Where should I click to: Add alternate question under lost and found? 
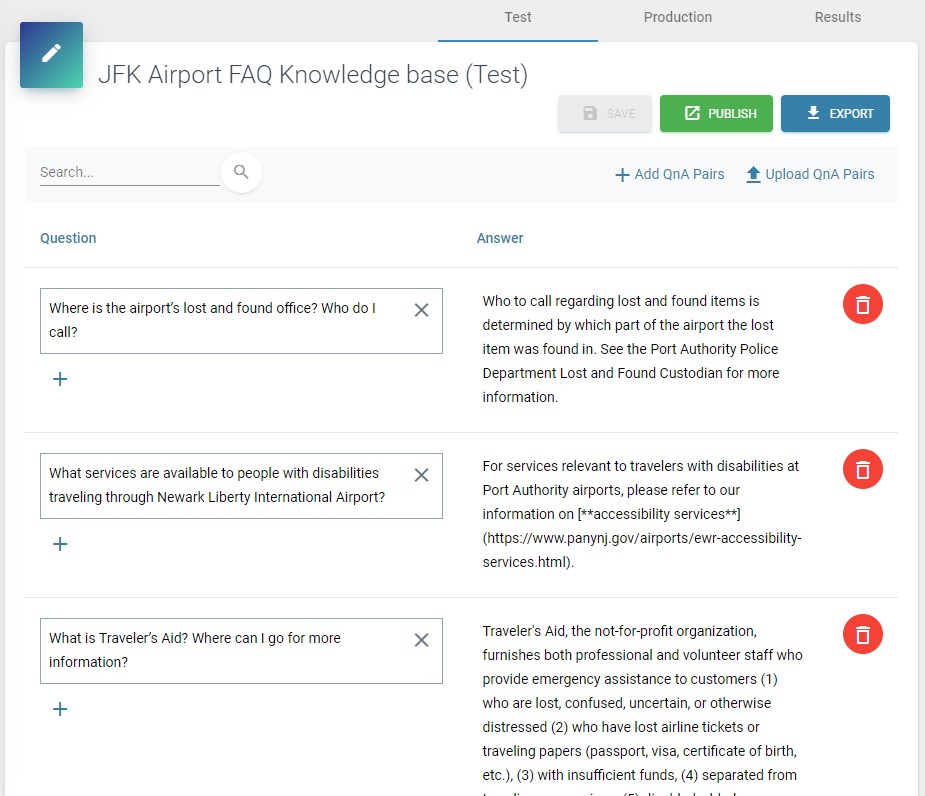click(60, 379)
